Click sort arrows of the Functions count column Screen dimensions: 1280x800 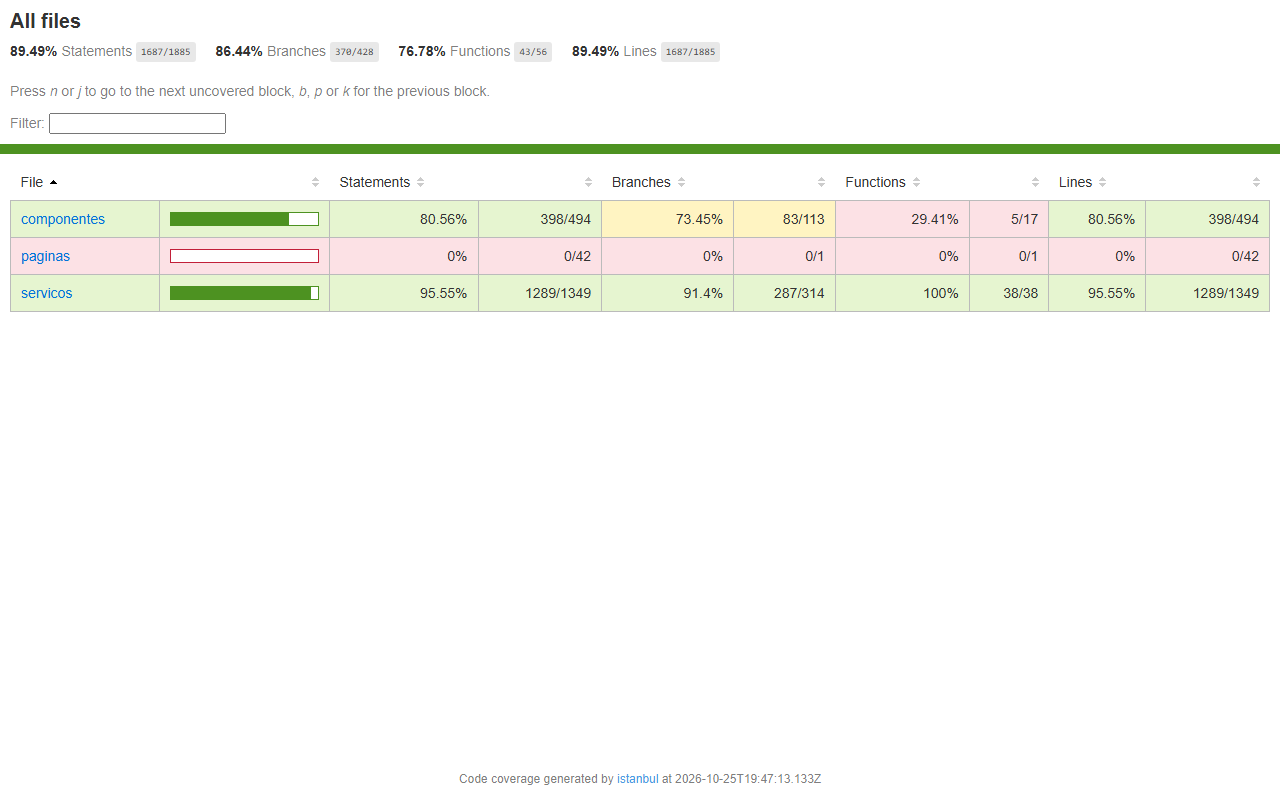click(x=1035, y=182)
